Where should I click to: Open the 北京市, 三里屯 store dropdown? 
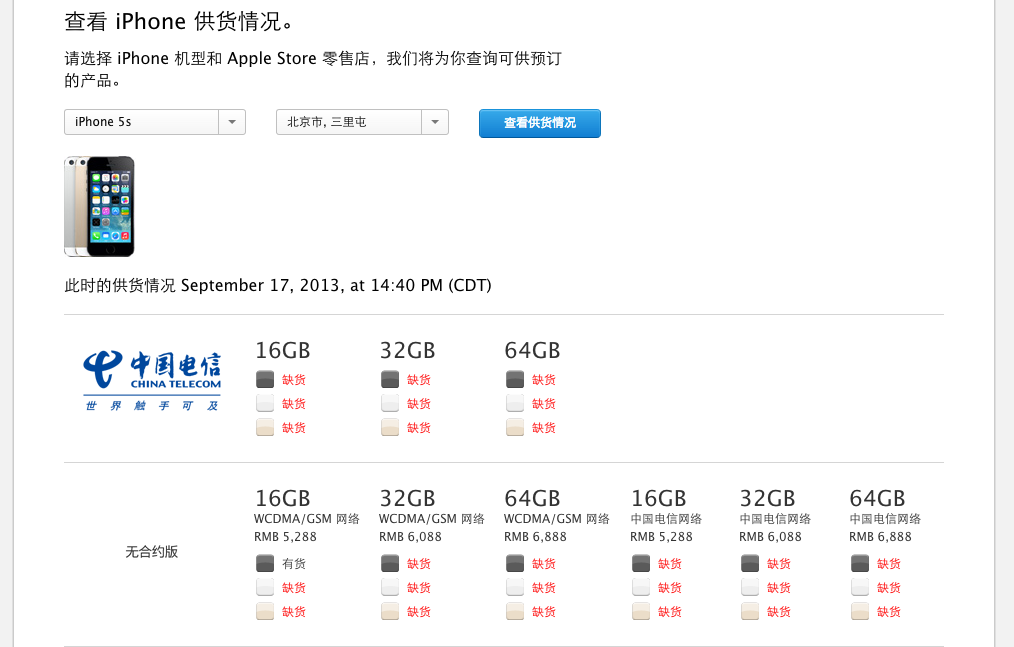click(x=362, y=122)
